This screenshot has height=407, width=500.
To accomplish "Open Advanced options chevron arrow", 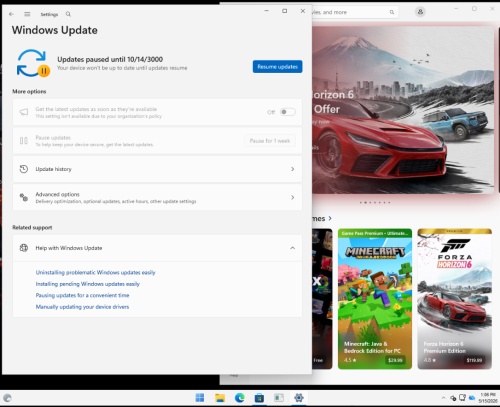I will 292,197.
